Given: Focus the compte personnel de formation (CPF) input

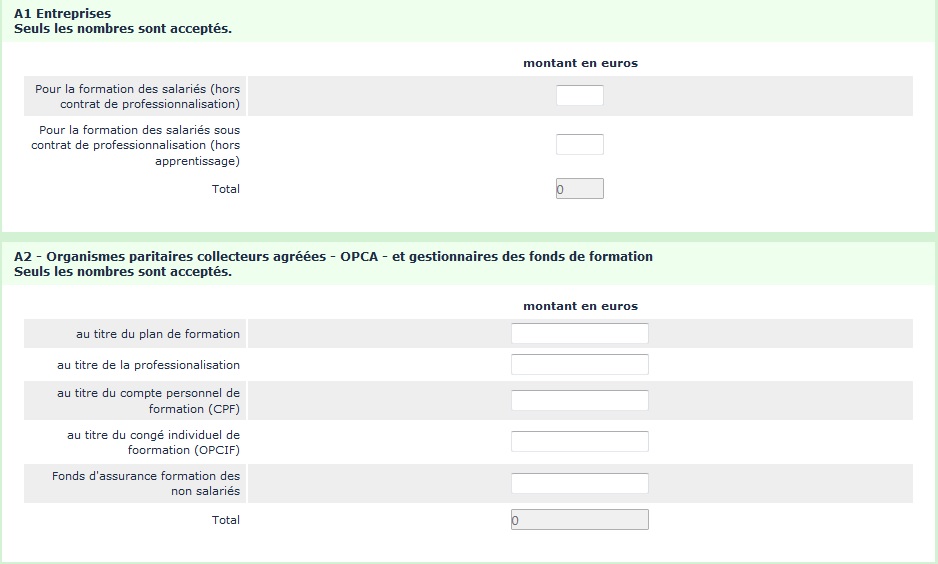Looking at the screenshot, I should 579,400.
